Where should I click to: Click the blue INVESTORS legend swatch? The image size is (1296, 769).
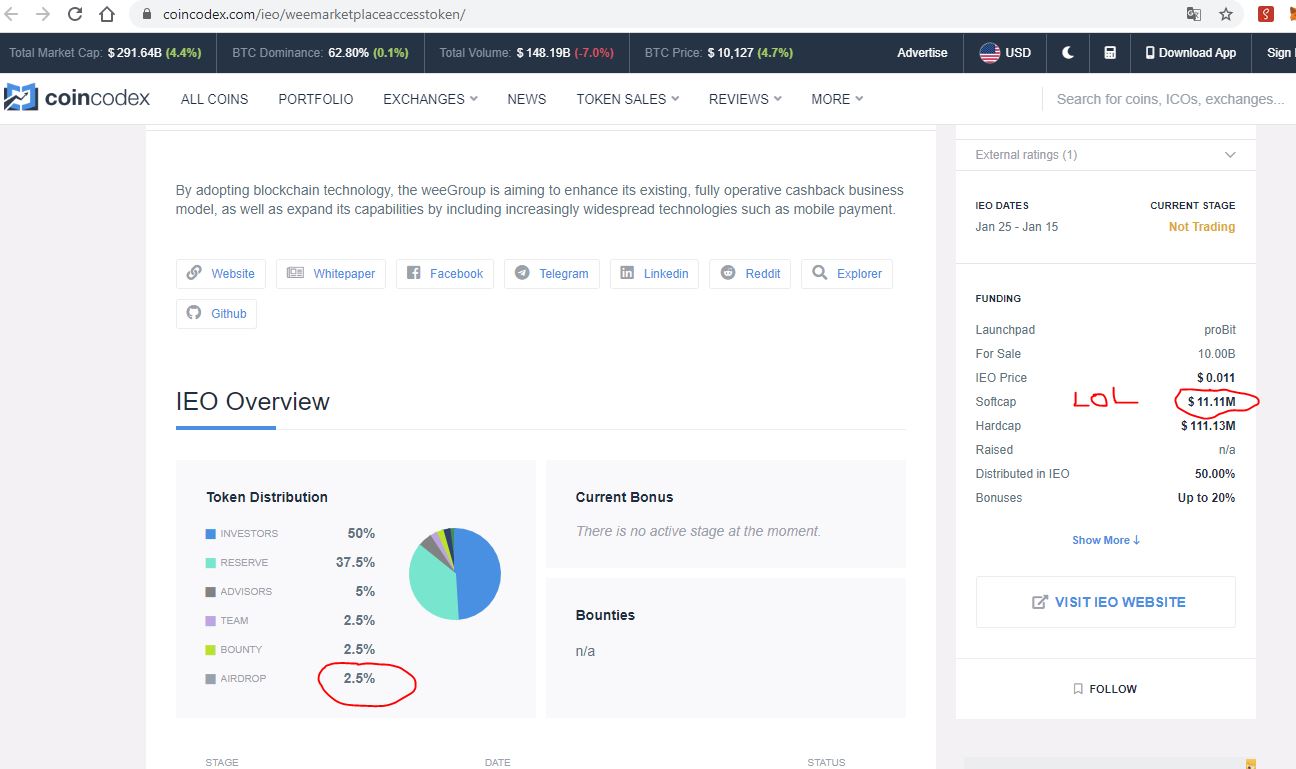(210, 534)
